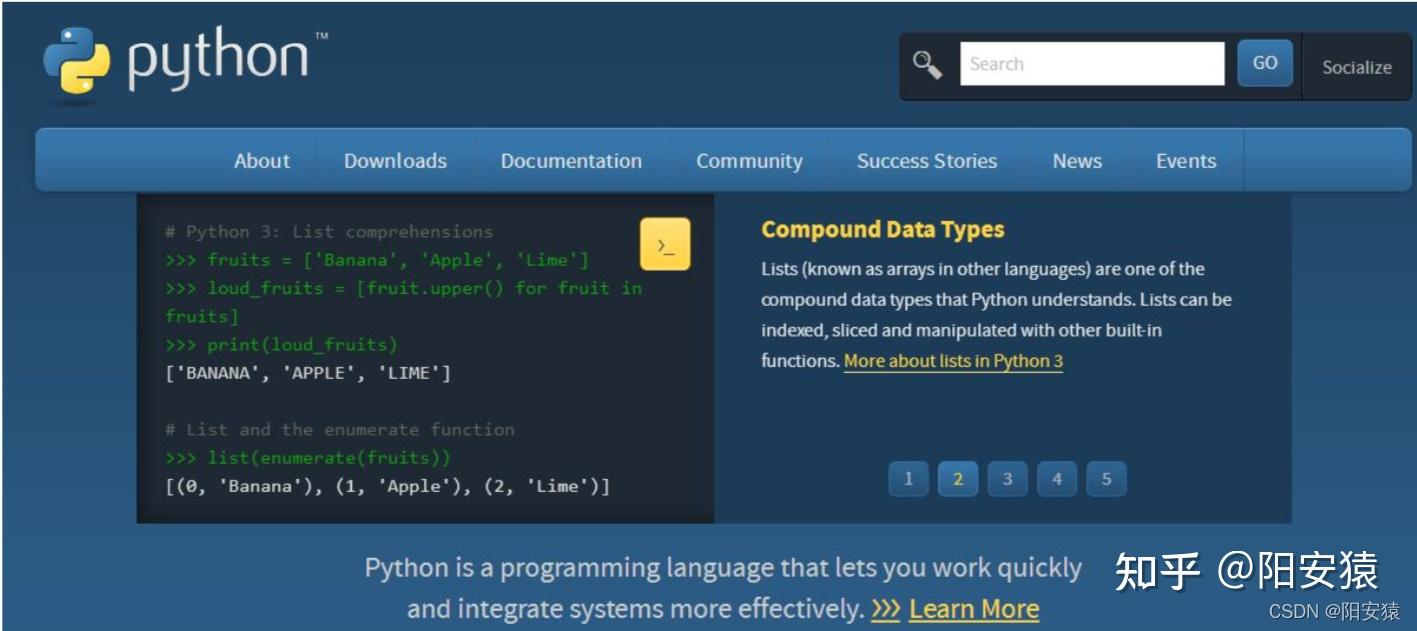Viewport: 1417px width, 631px height.
Task: Click the GO search button
Action: click(x=1264, y=62)
